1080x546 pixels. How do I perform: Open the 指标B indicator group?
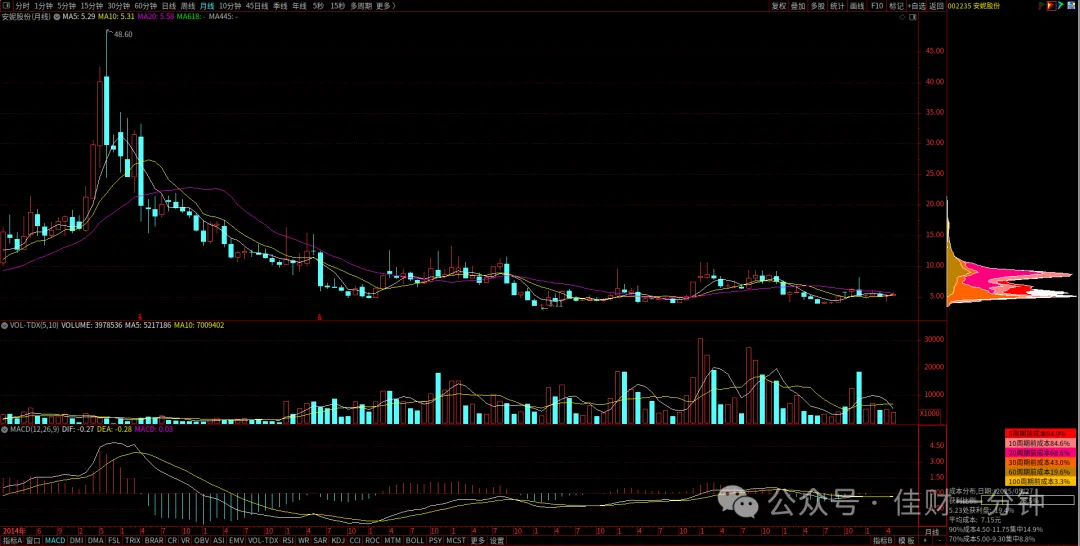[x=883, y=540]
